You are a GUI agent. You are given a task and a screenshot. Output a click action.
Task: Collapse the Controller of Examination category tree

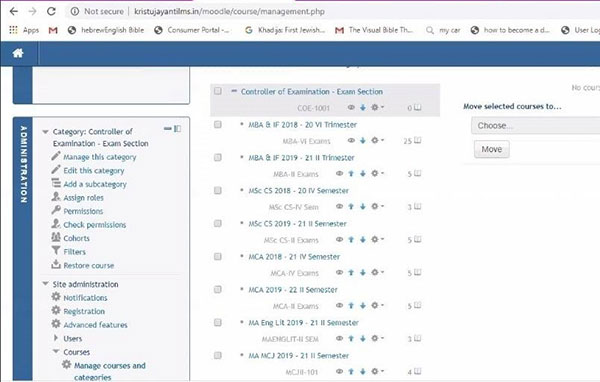[234, 91]
